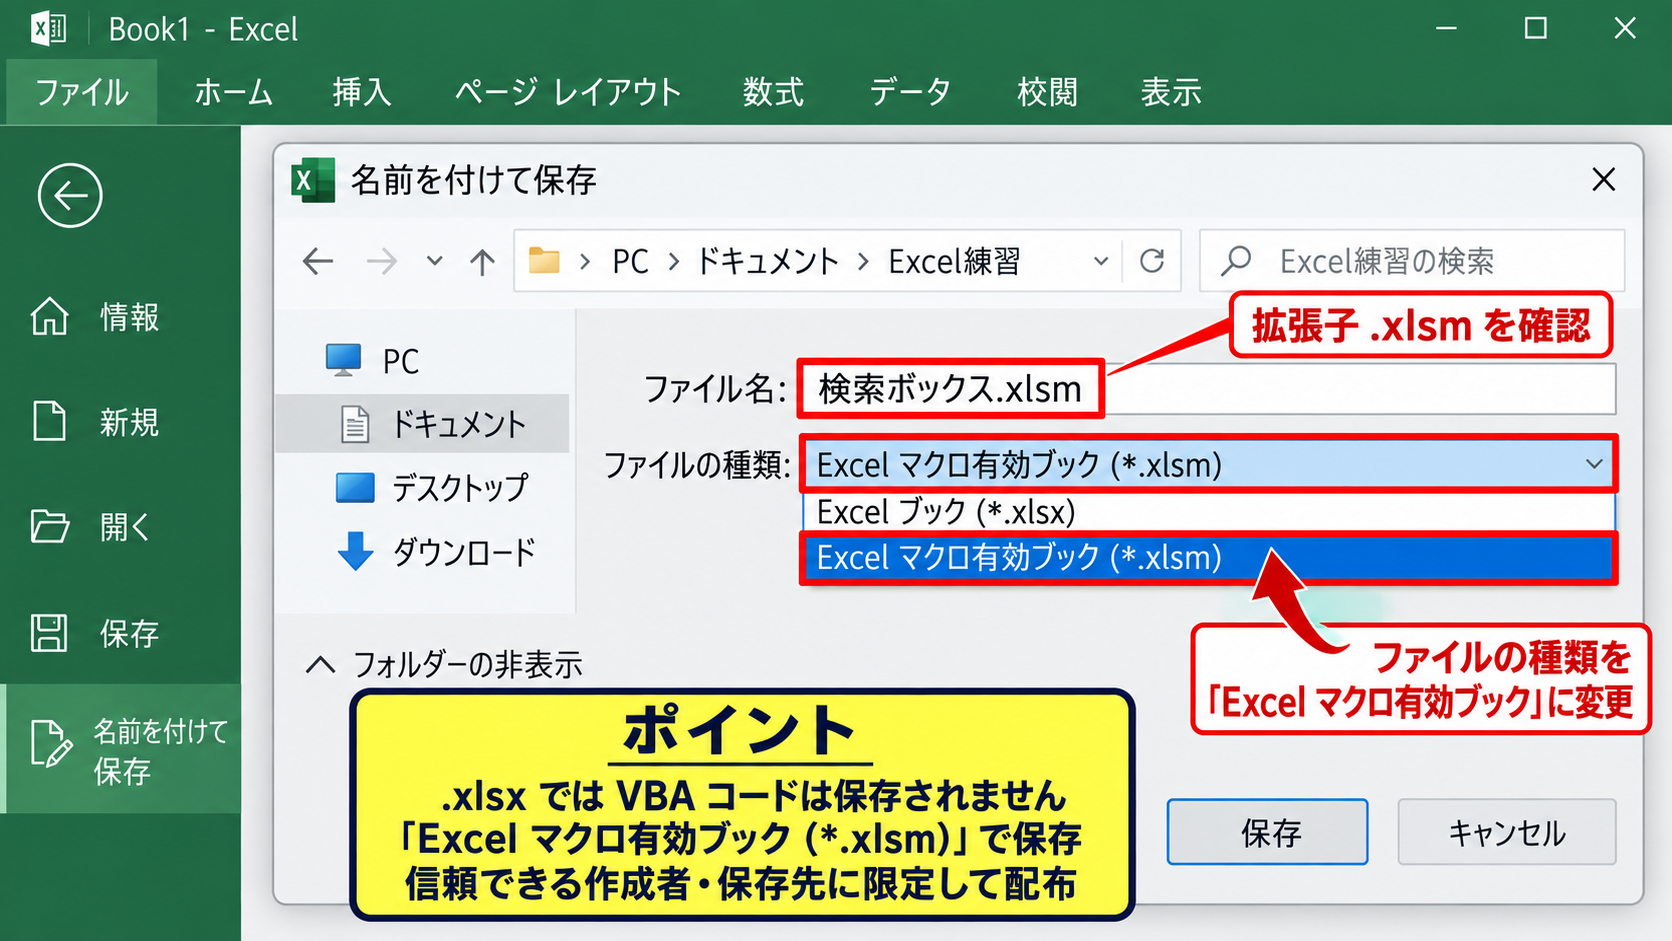Open the 数式 ribbon tab
This screenshot has height=941, width=1672.
point(773,92)
